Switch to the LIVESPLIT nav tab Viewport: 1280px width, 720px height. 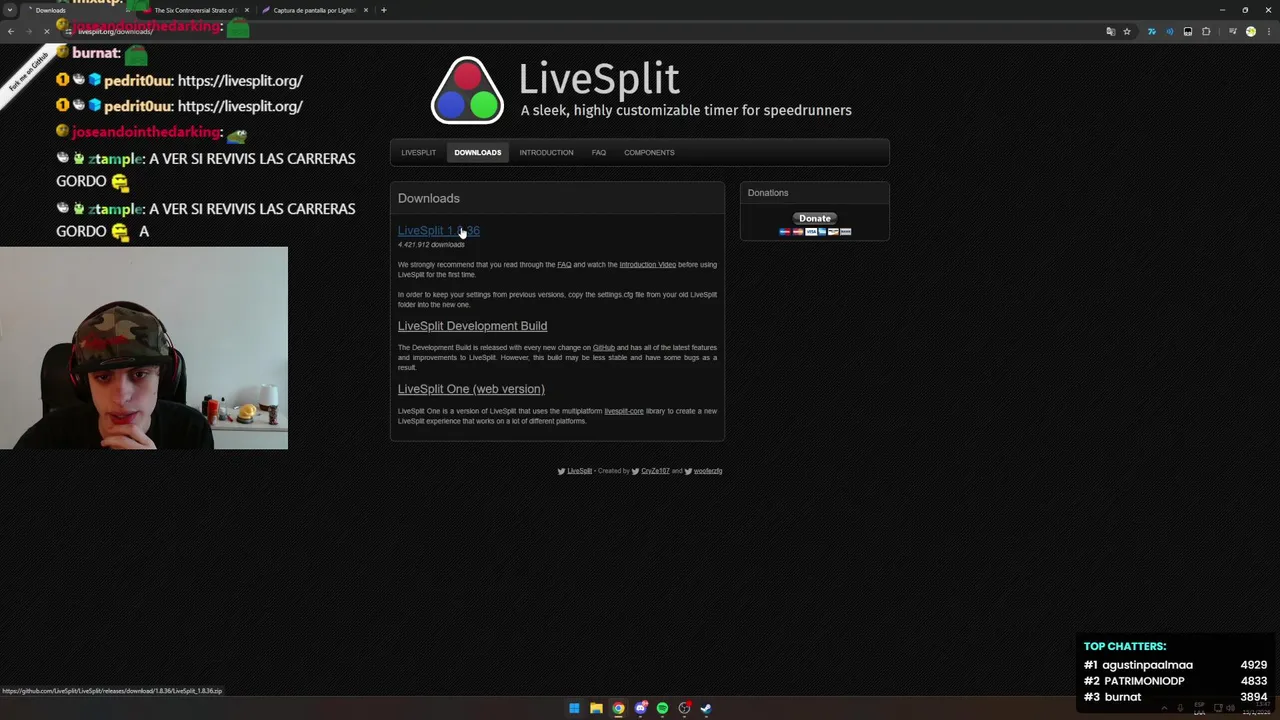pyautogui.click(x=418, y=153)
